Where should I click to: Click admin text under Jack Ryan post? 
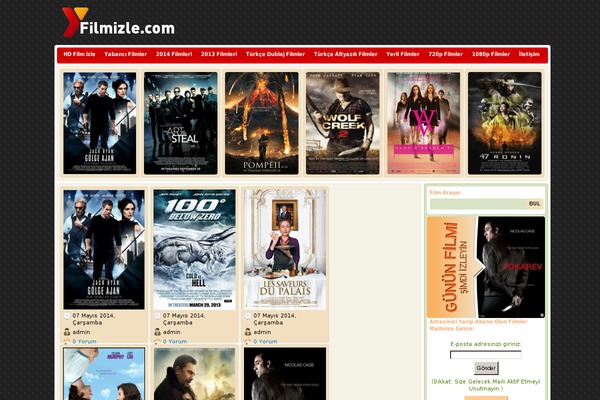[x=82, y=332]
